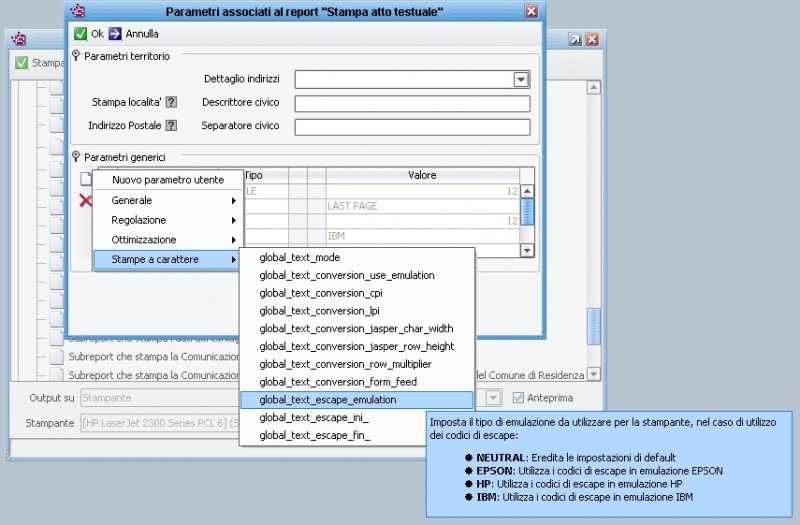800x525 pixels.
Task: Click the app logo in dialog title bar
Action: [x=78, y=10]
